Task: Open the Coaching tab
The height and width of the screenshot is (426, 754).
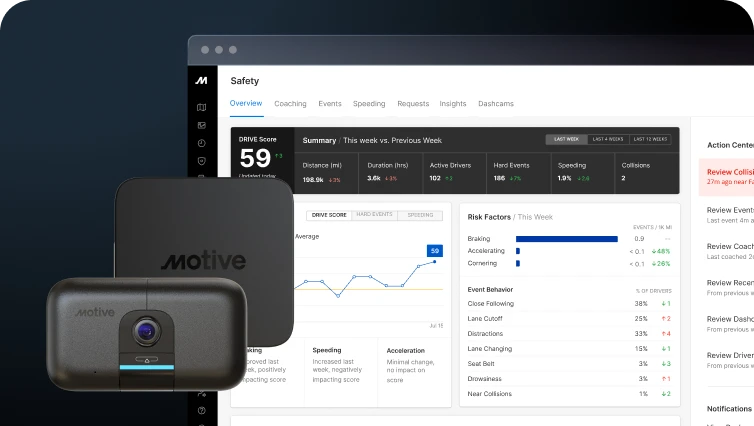Action: pyautogui.click(x=290, y=104)
